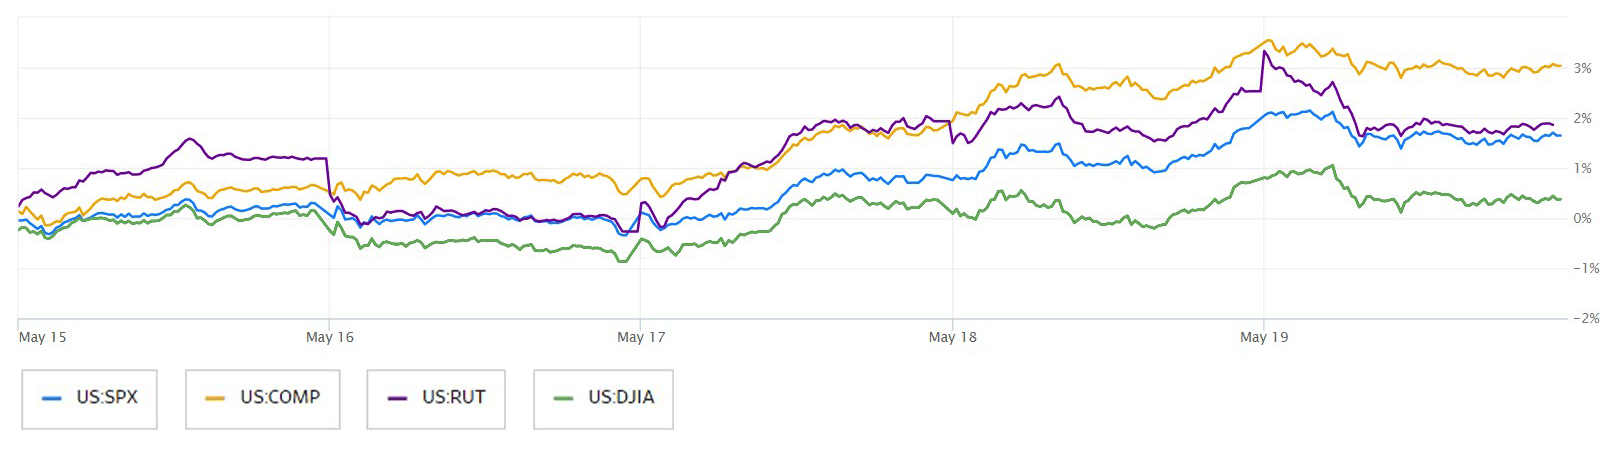Click the May 16 date label
The height and width of the screenshot is (451, 1613).
click(x=330, y=337)
